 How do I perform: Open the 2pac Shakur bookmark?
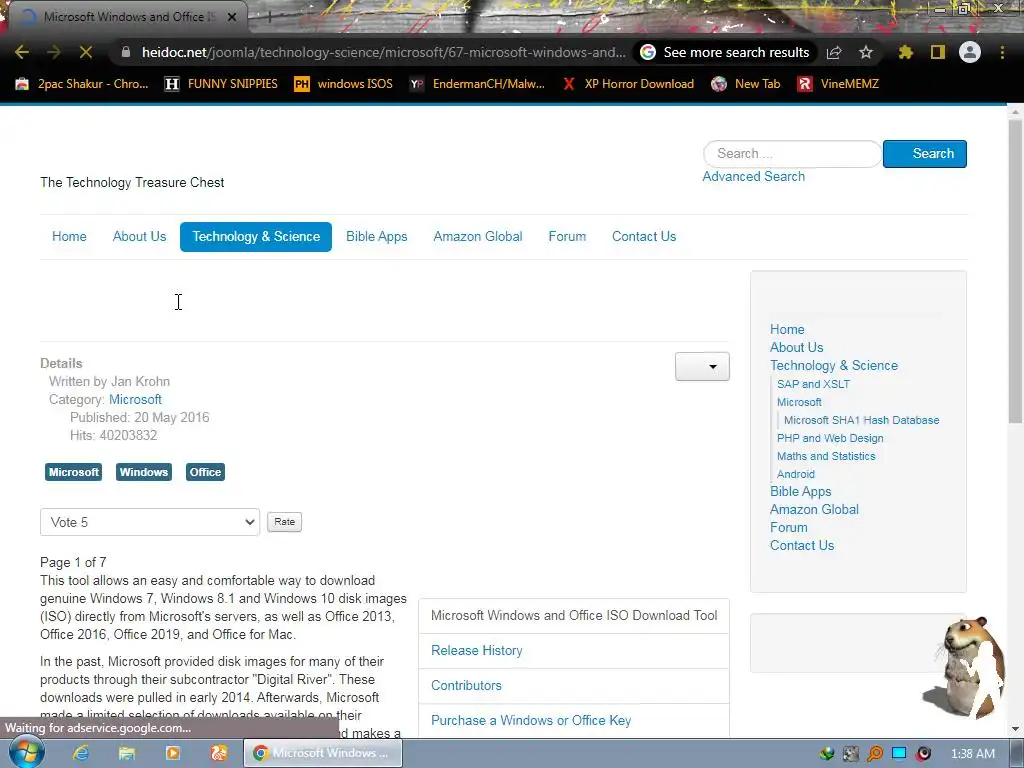(82, 84)
